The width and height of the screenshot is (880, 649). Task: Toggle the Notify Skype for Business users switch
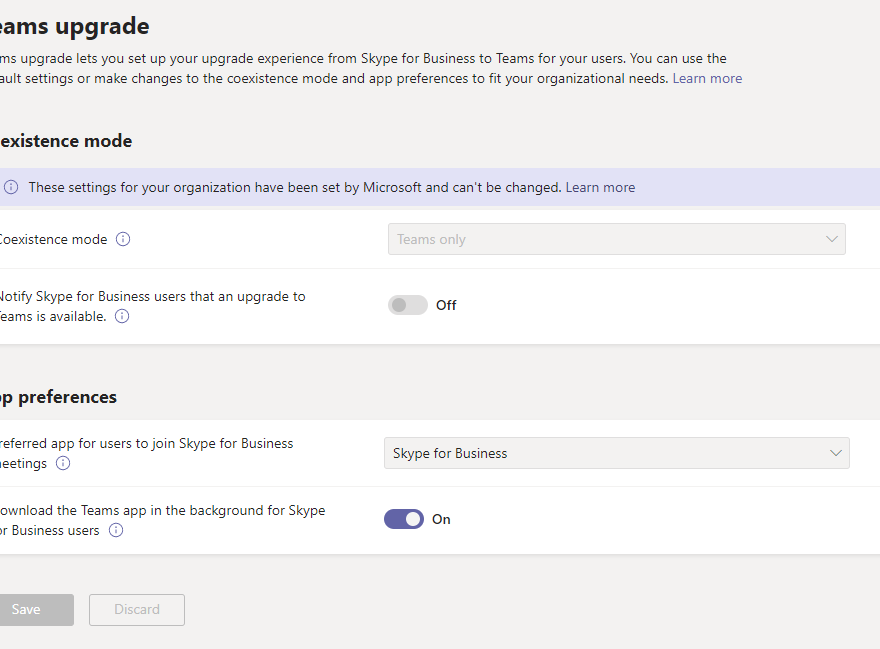(x=408, y=305)
